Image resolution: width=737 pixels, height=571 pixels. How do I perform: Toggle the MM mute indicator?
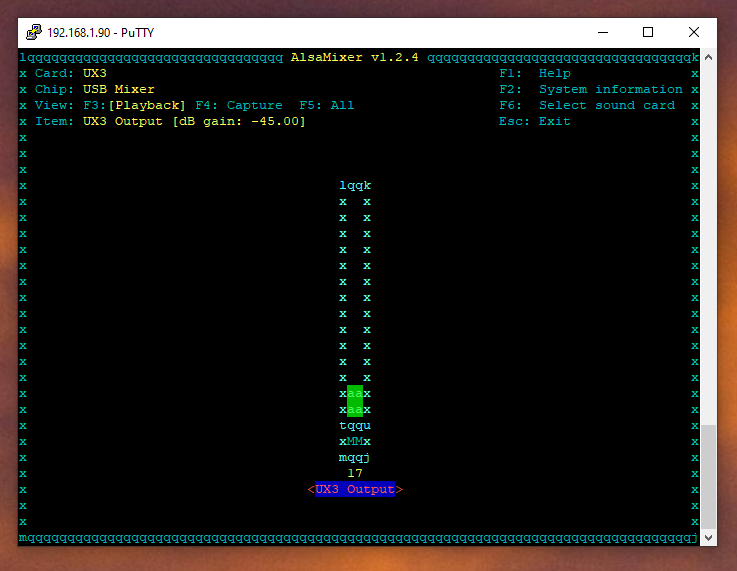pos(355,441)
